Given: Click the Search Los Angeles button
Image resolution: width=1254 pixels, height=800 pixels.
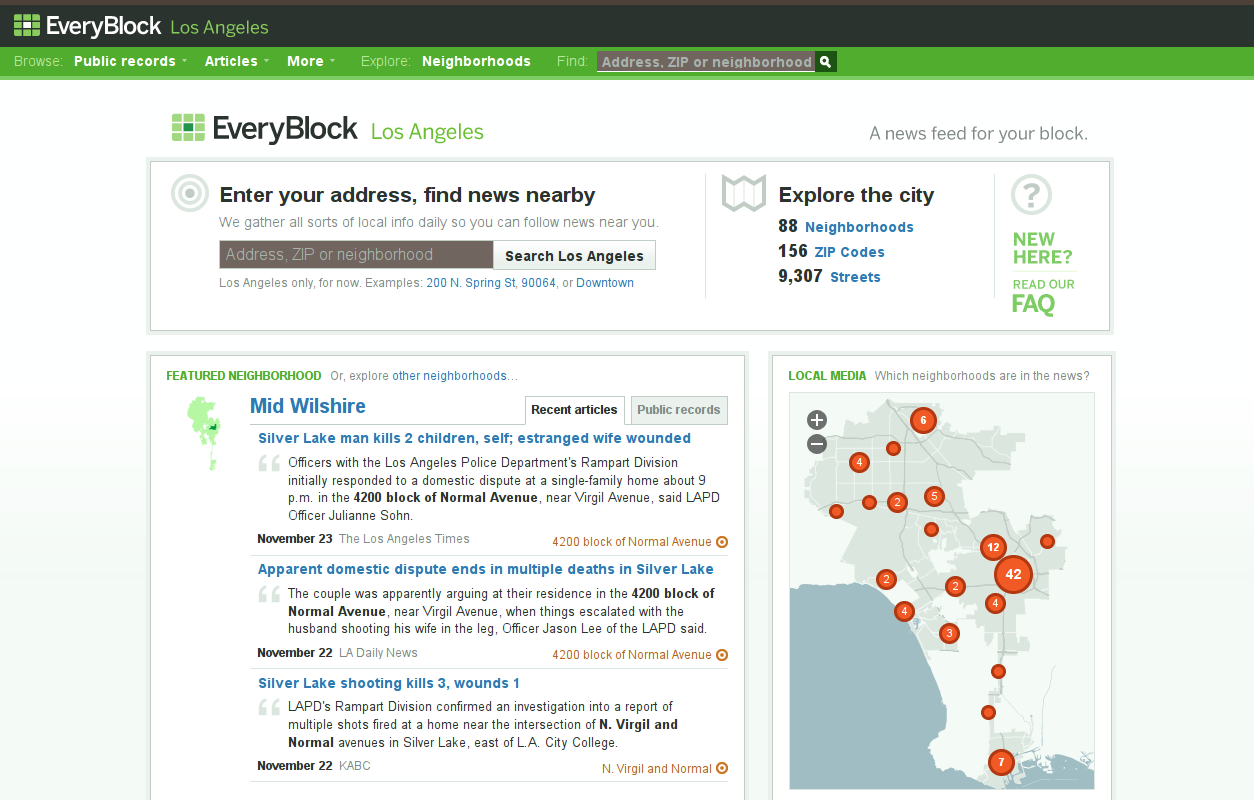Looking at the screenshot, I should [574, 256].
